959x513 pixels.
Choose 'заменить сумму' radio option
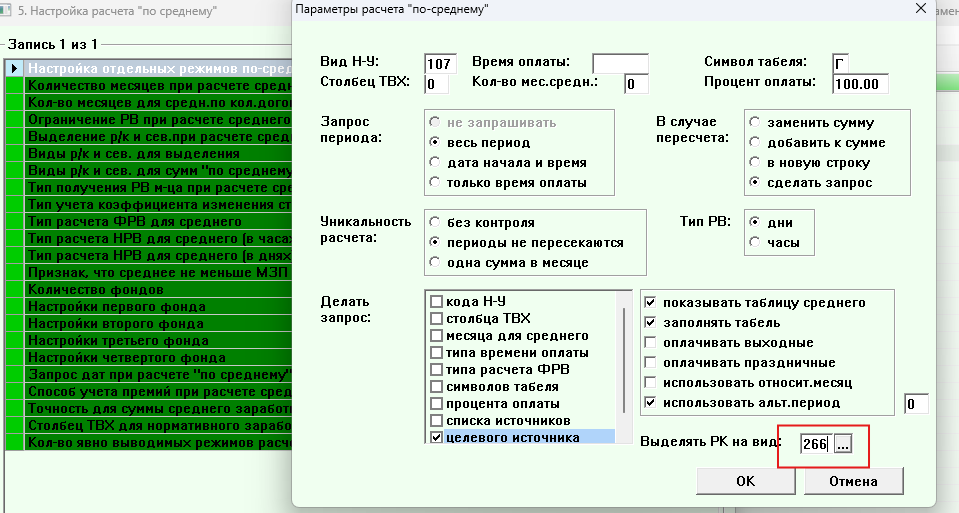pos(755,123)
